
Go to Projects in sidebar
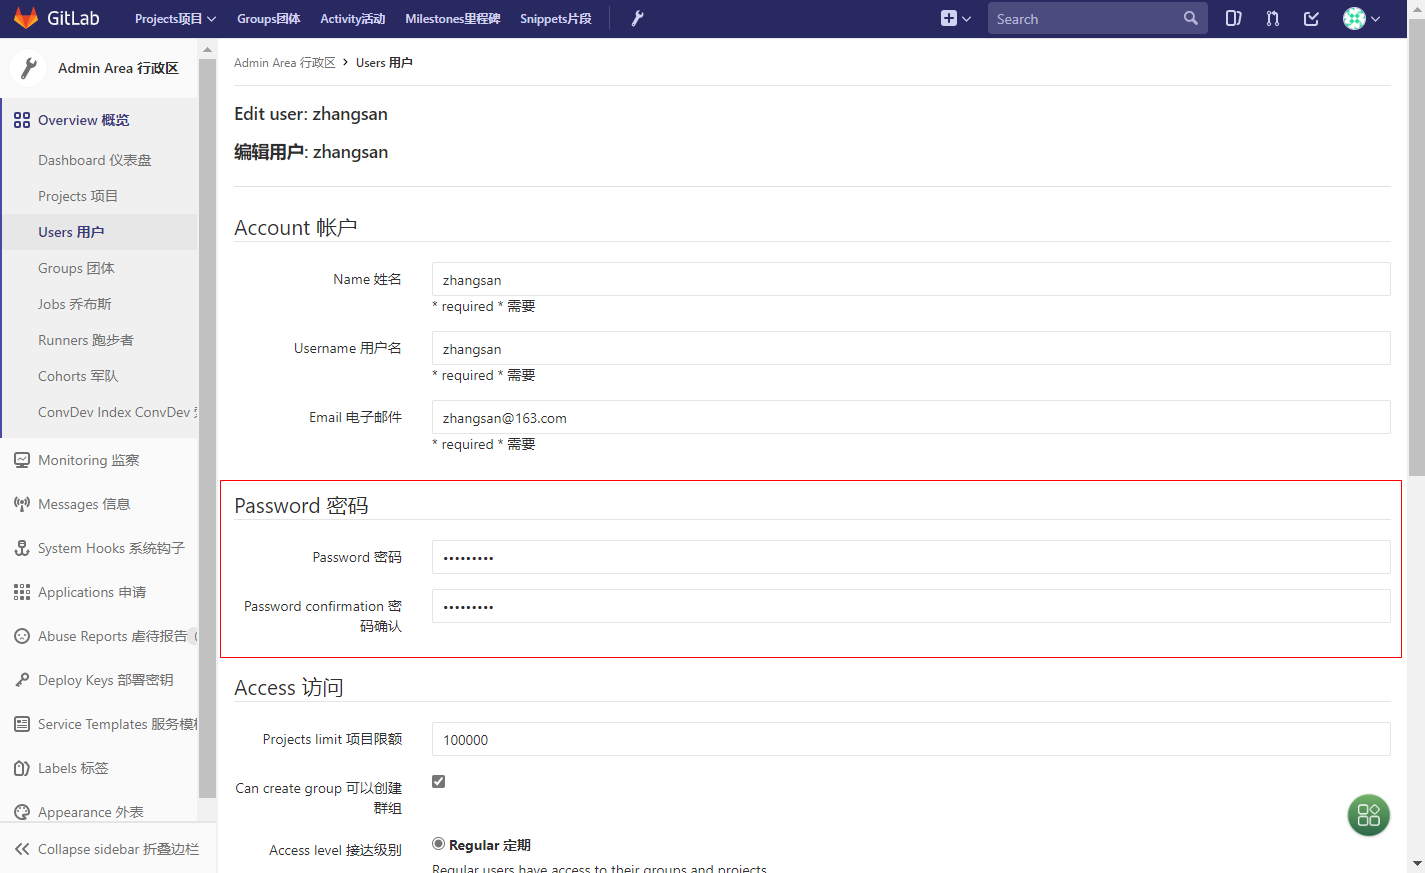78,196
